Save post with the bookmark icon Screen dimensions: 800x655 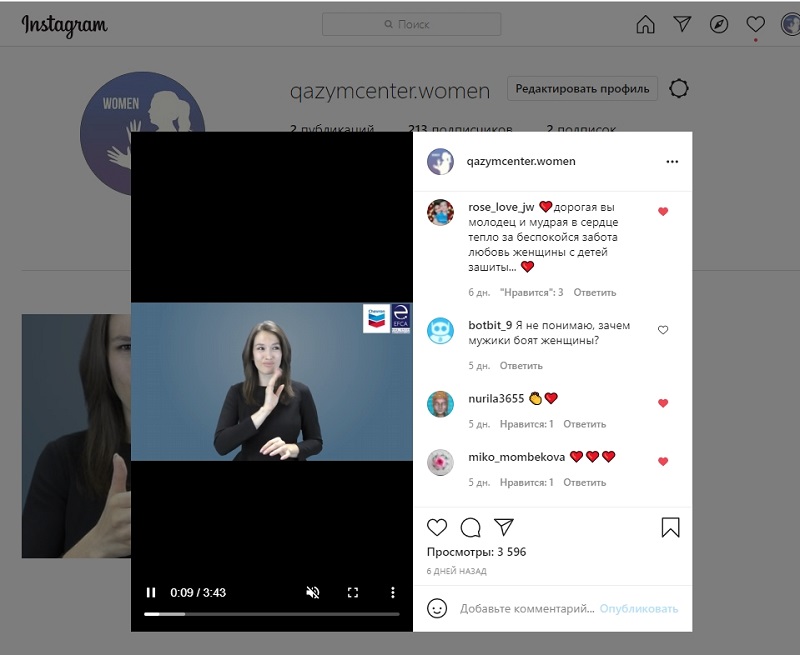670,527
